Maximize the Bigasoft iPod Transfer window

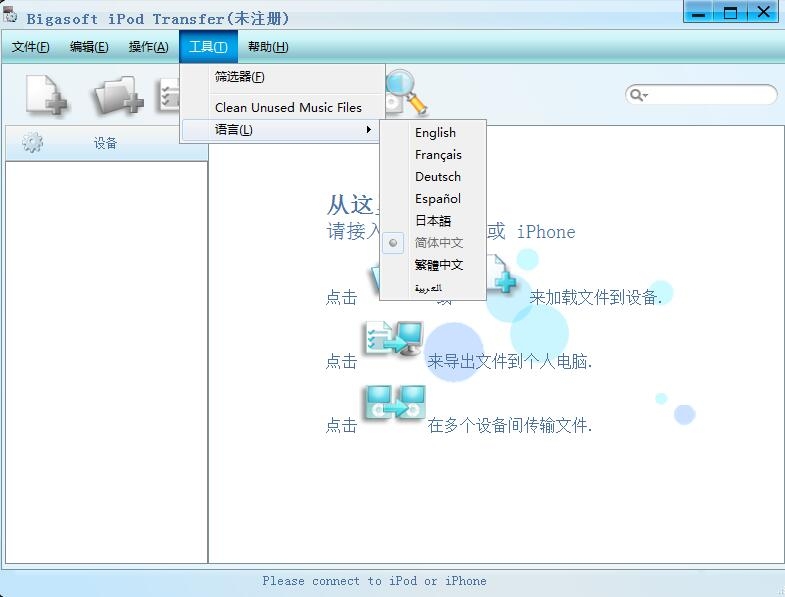click(x=730, y=12)
